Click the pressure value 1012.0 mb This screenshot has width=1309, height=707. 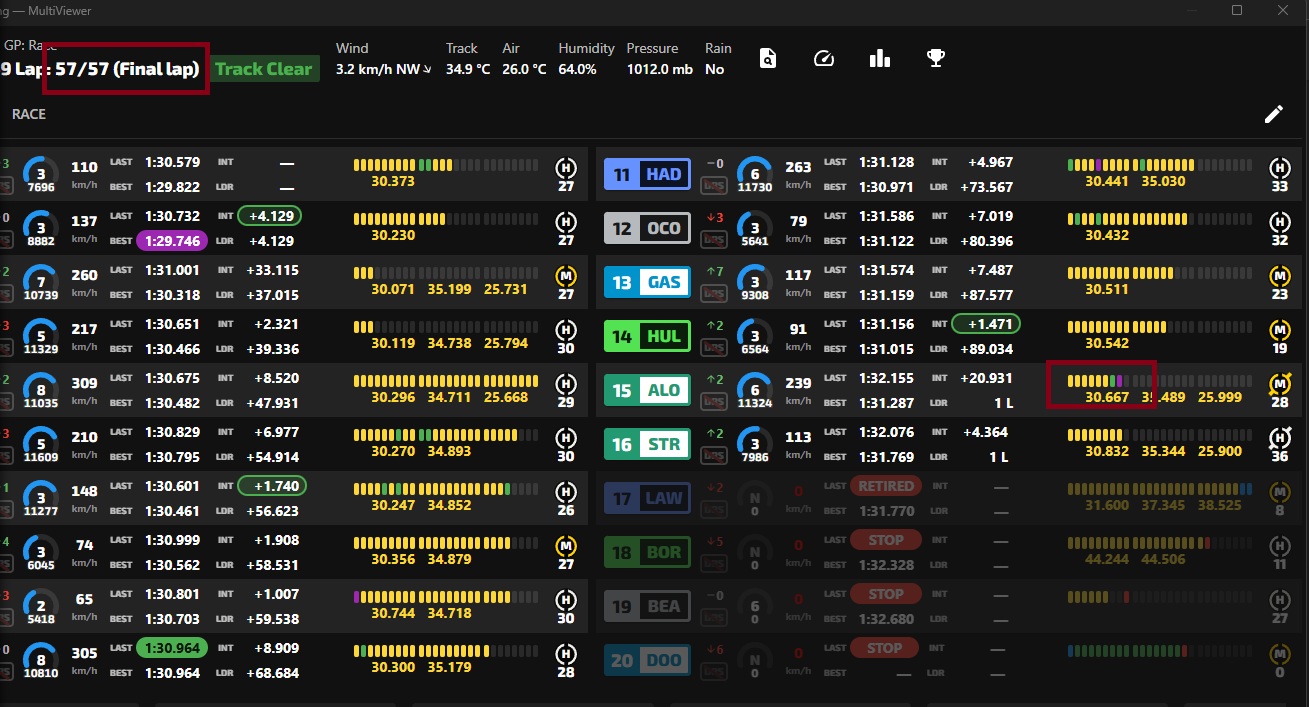pyautogui.click(x=660, y=70)
